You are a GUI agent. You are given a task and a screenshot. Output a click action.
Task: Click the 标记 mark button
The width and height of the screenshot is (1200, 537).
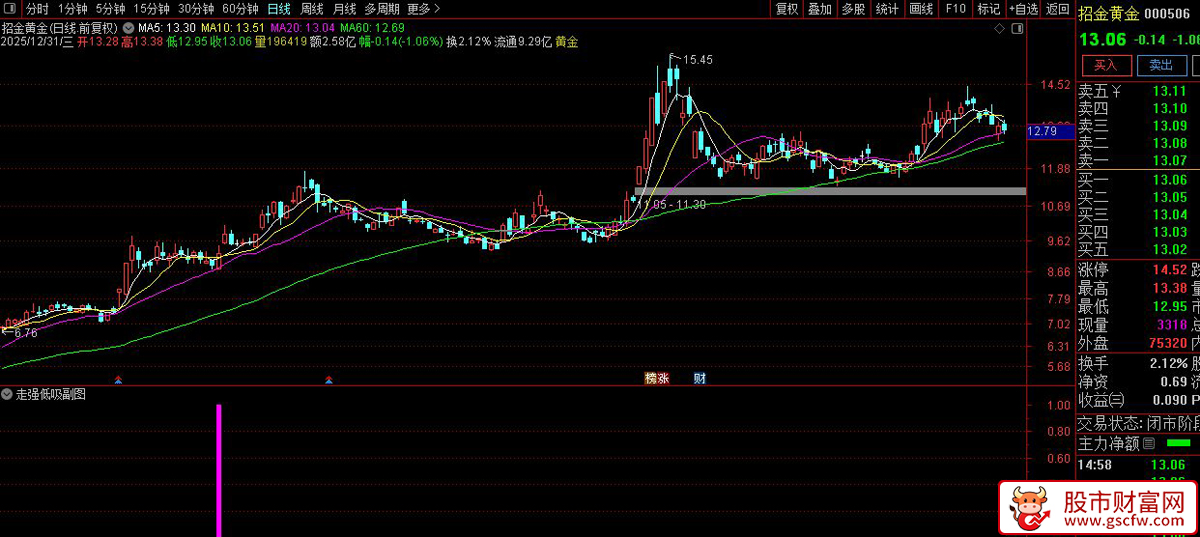click(988, 9)
